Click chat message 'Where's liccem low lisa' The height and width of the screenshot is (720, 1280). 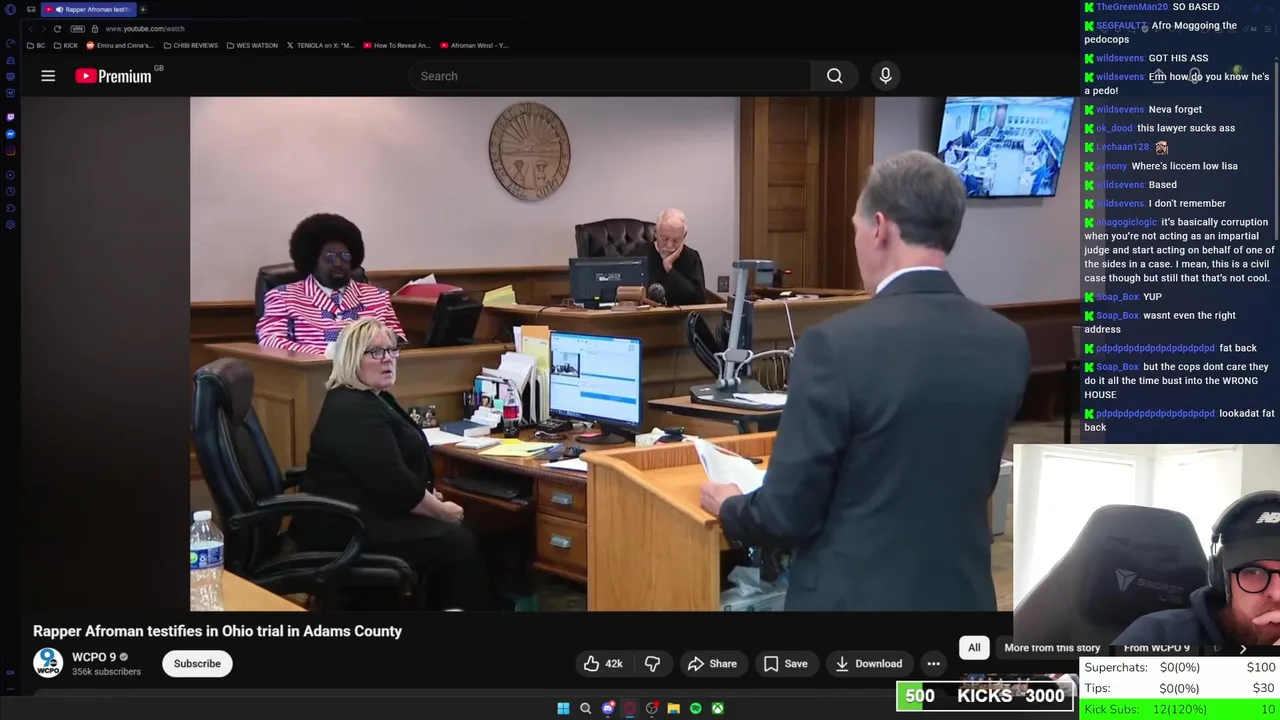(x=1184, y=166)
